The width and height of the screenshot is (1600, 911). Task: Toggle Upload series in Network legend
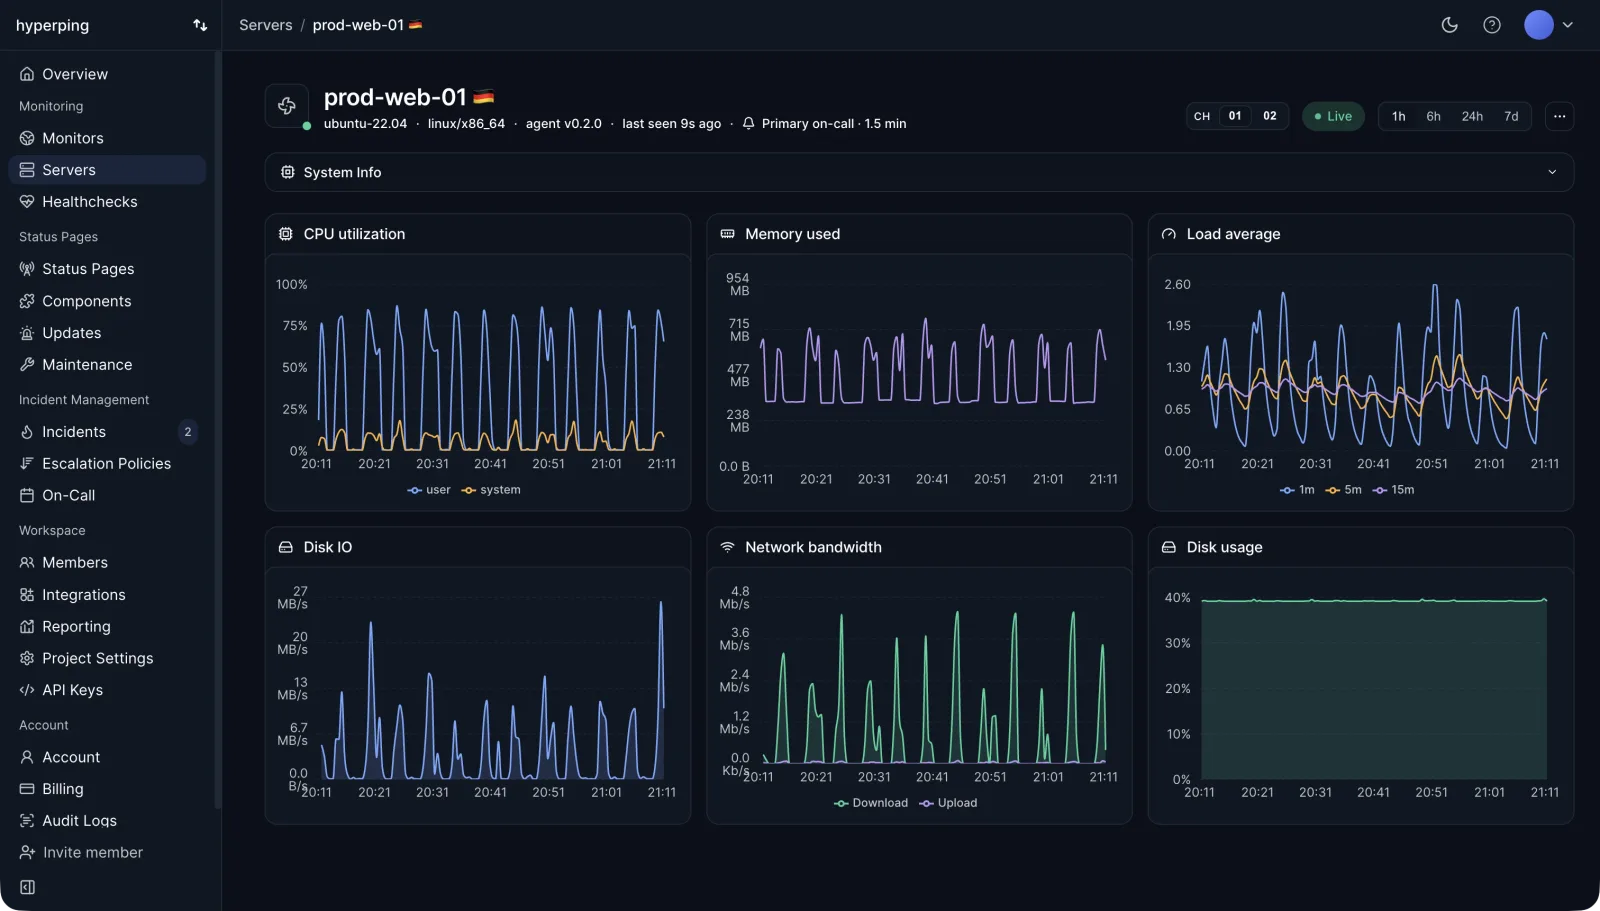[x=948, y=803]
